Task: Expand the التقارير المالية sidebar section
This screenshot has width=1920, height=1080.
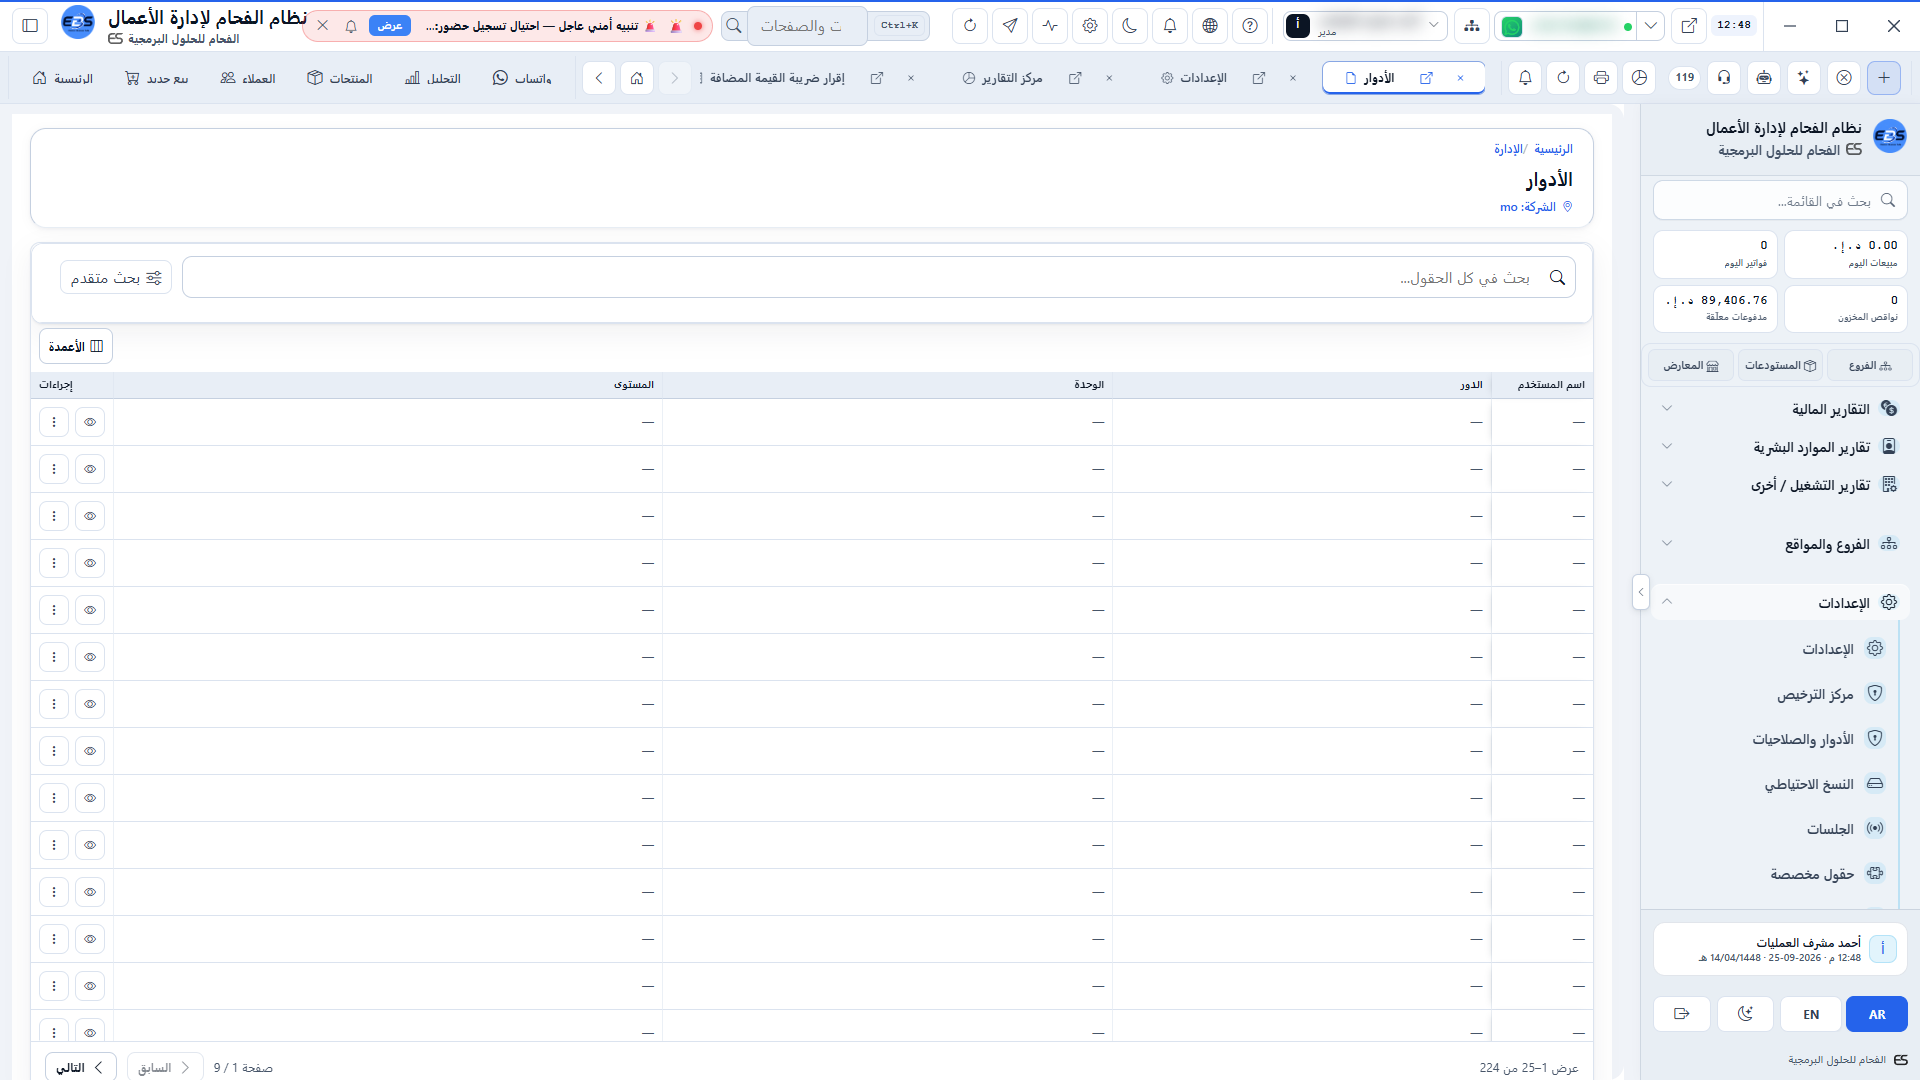Action: click(1779, 409)
